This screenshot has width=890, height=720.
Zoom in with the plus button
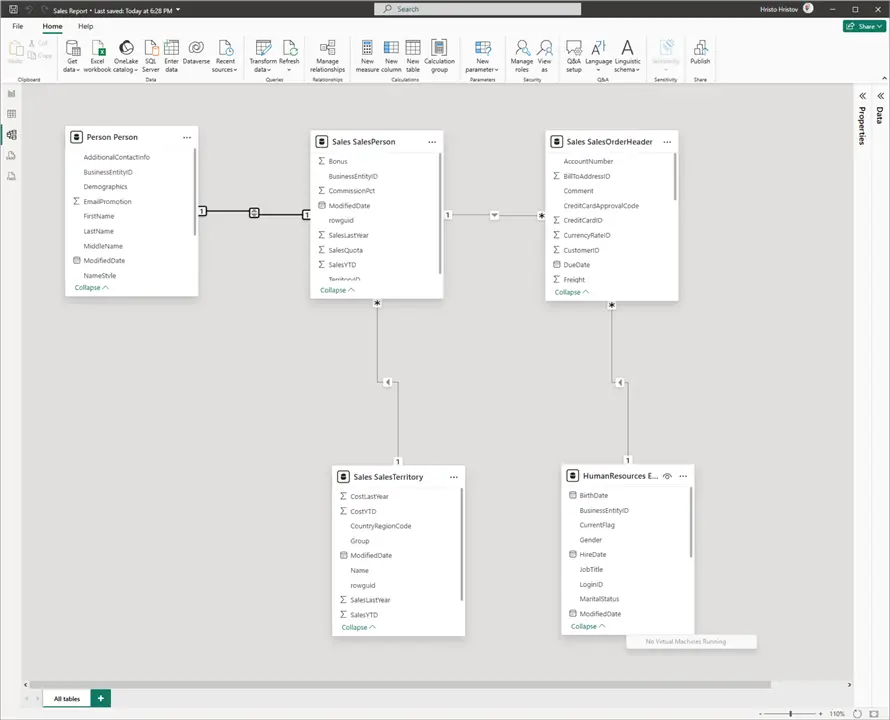tap(820, 713)
